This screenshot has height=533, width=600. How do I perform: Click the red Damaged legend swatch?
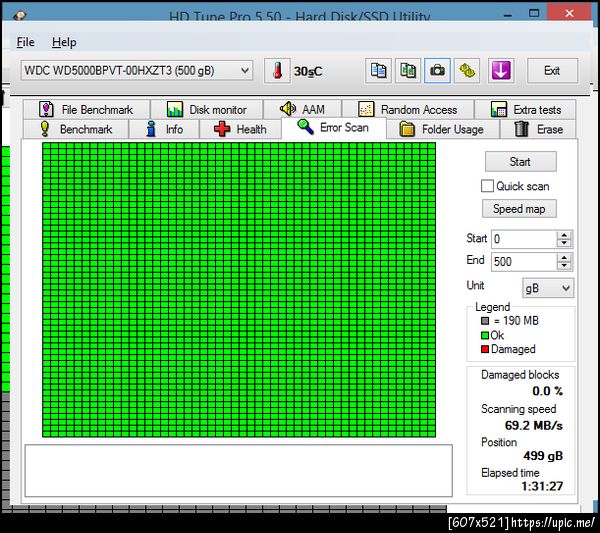[485, 349]
